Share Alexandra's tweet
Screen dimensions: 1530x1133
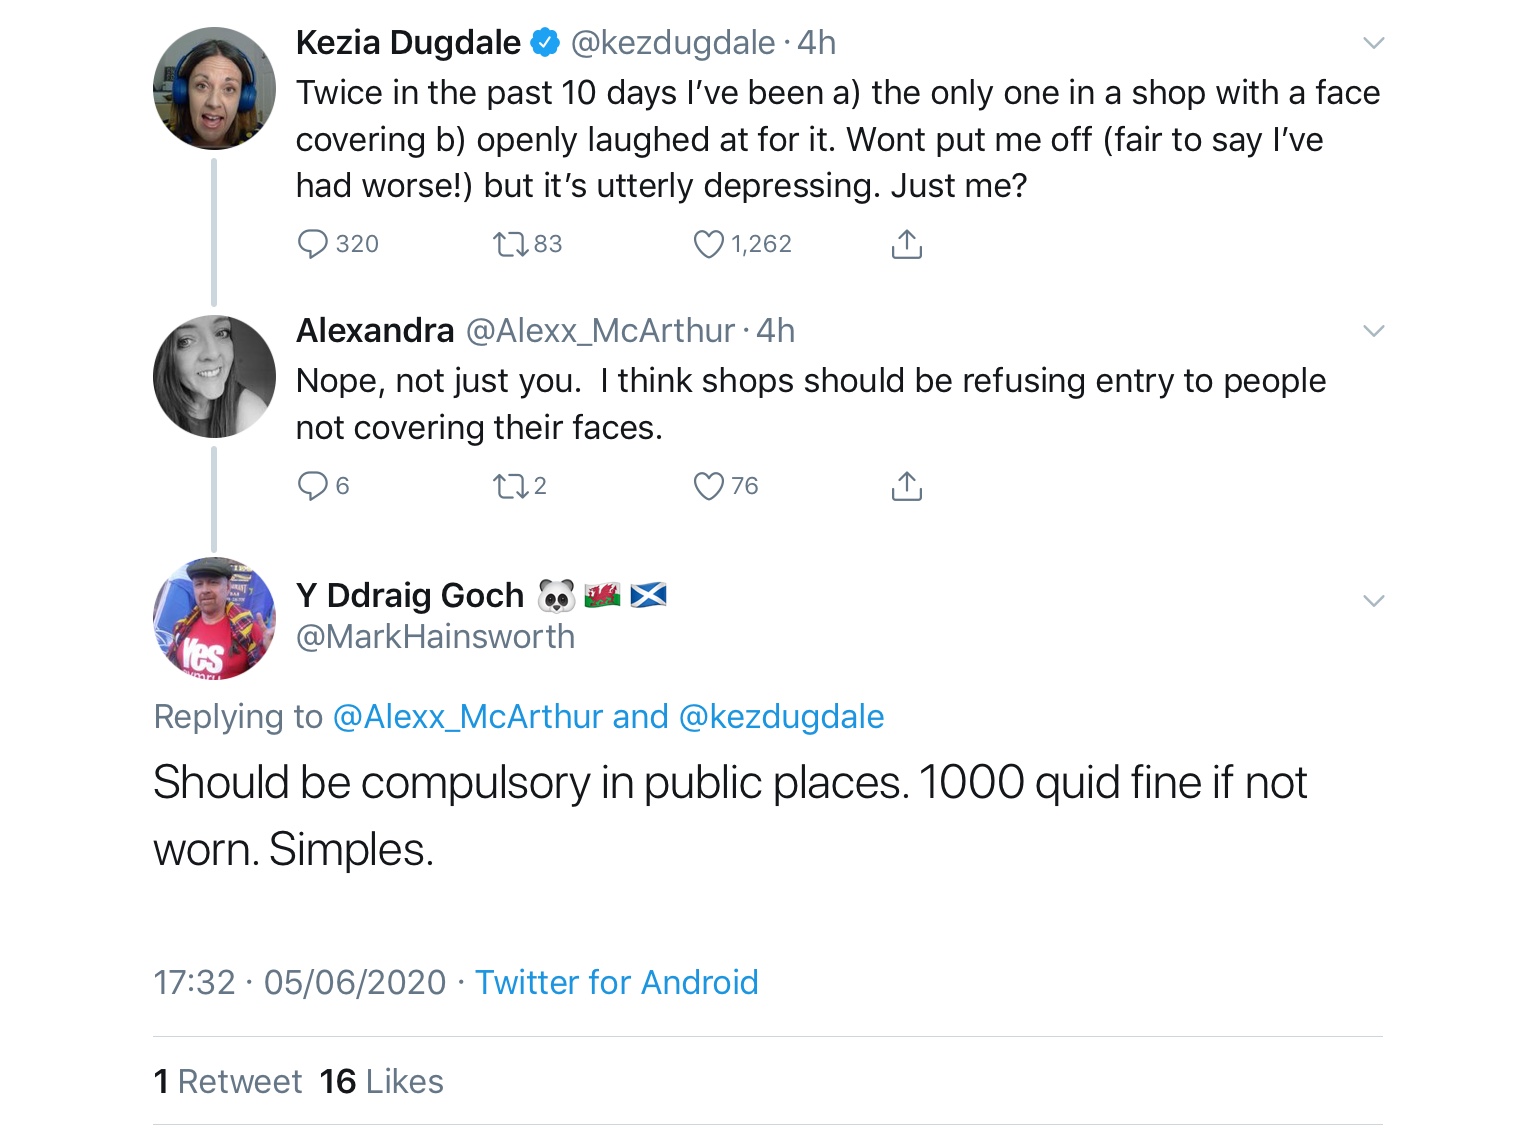coord(906,486)
